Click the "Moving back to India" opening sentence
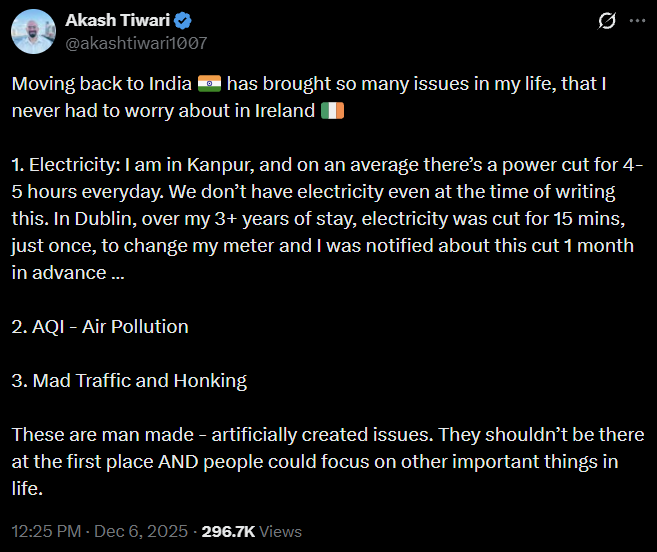 click(100, 84)
